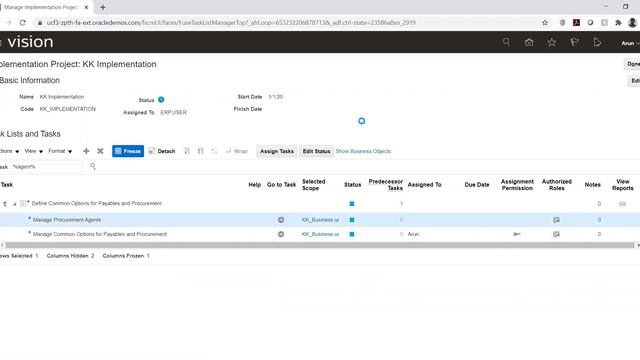Open a new browser tab
Screen dimensions: 640x360
coord(103,7)
